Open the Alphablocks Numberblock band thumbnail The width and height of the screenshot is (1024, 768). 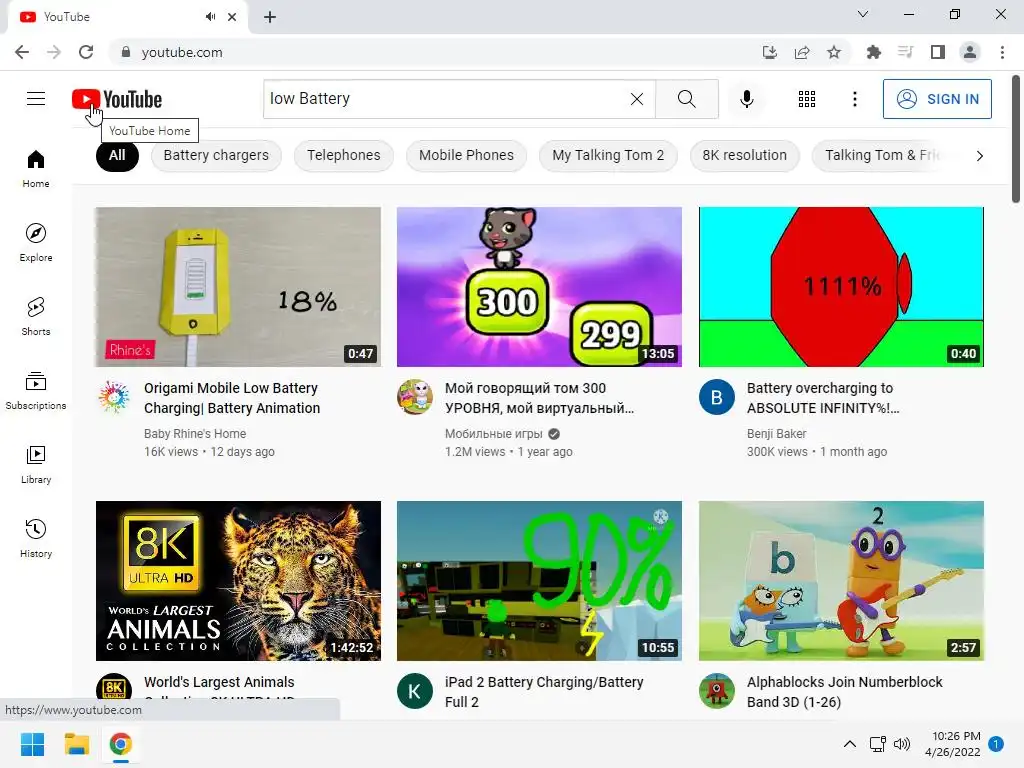click(841, 581)
